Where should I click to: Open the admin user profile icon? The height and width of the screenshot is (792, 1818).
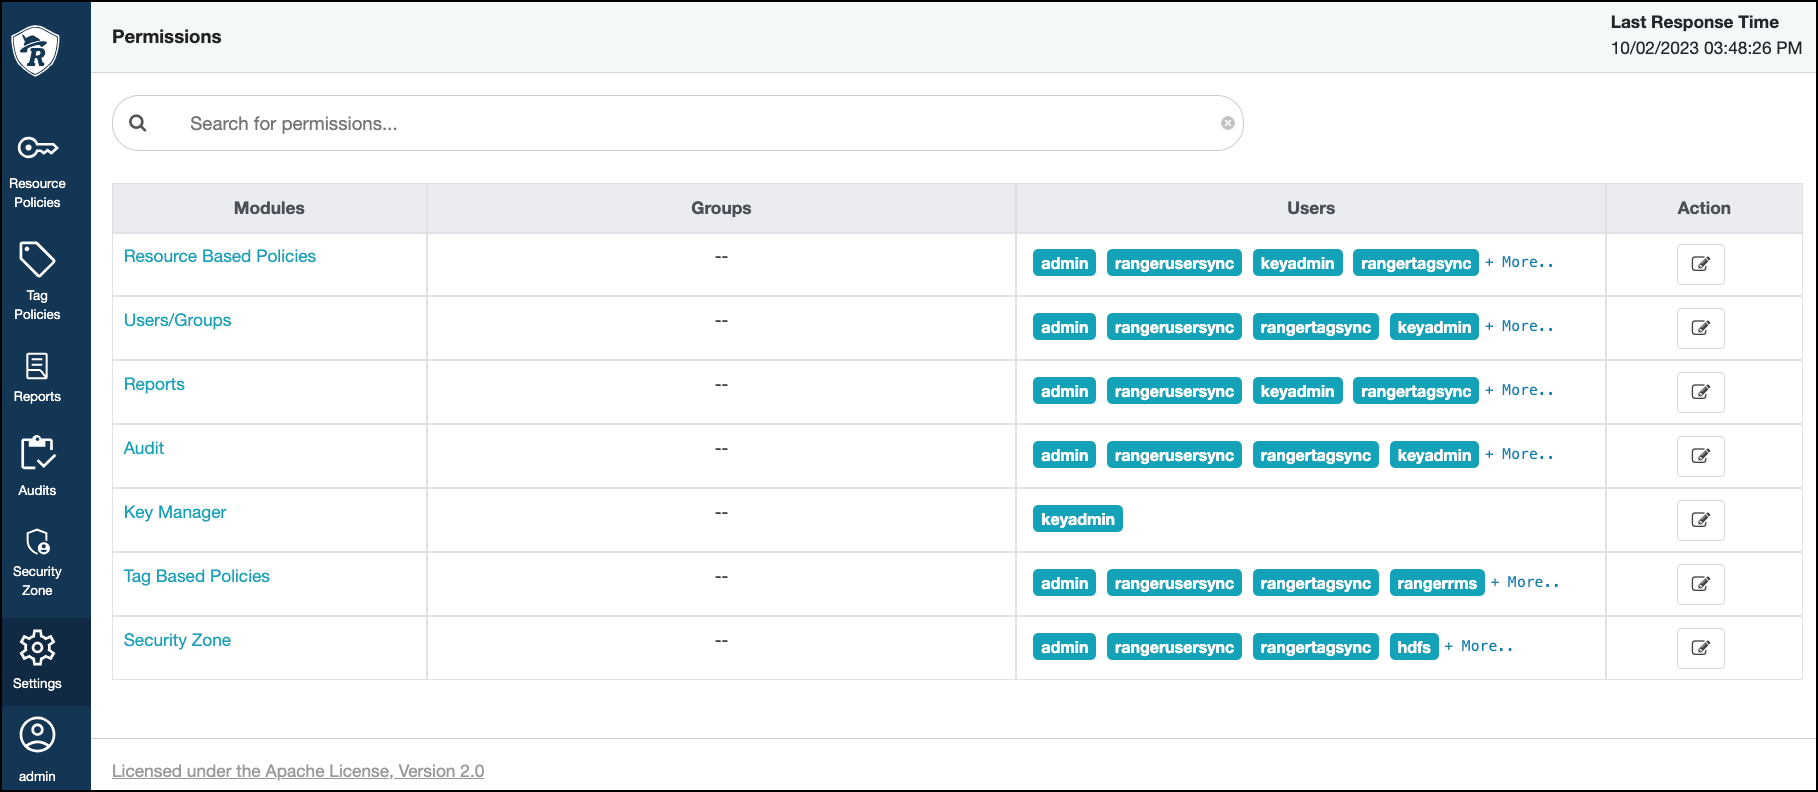[37, 748]
